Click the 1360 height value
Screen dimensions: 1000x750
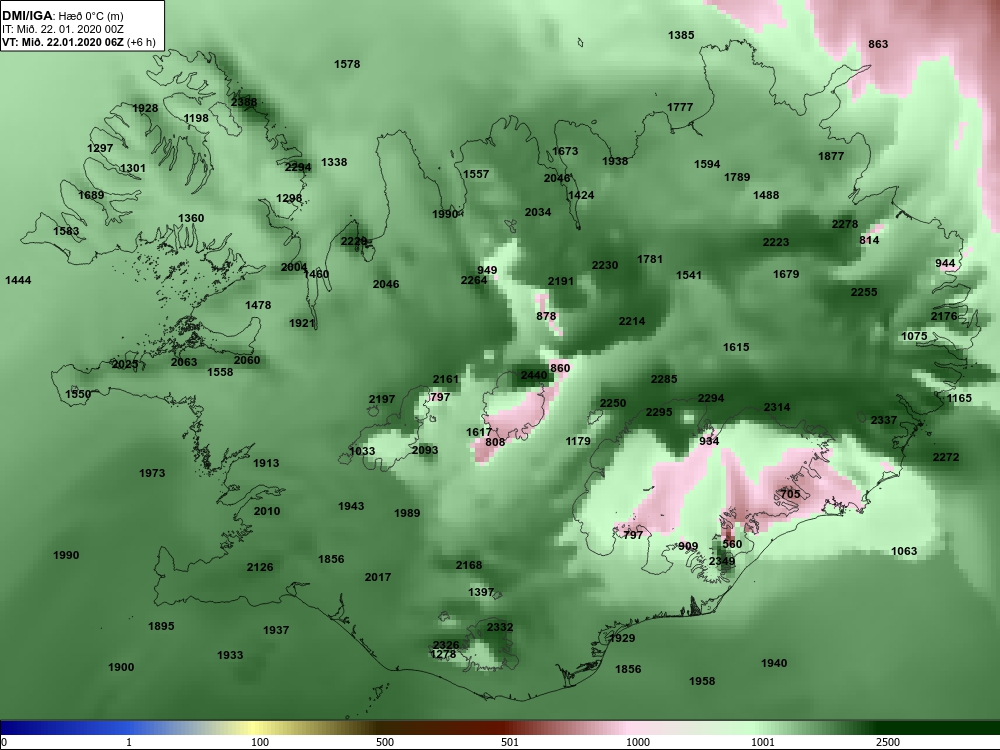191,219
